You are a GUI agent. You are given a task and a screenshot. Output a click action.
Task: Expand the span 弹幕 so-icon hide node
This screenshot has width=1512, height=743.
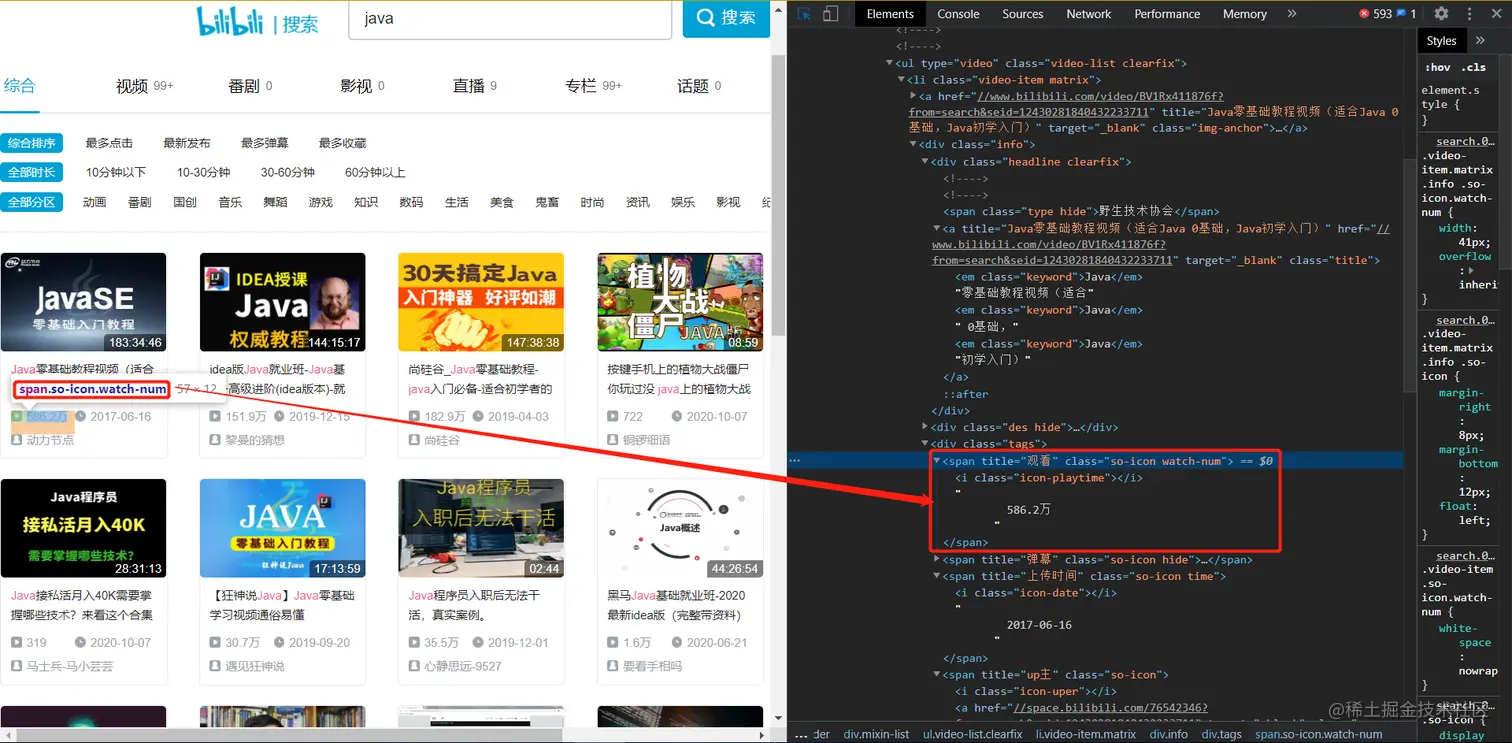click(x=937, y=560)
